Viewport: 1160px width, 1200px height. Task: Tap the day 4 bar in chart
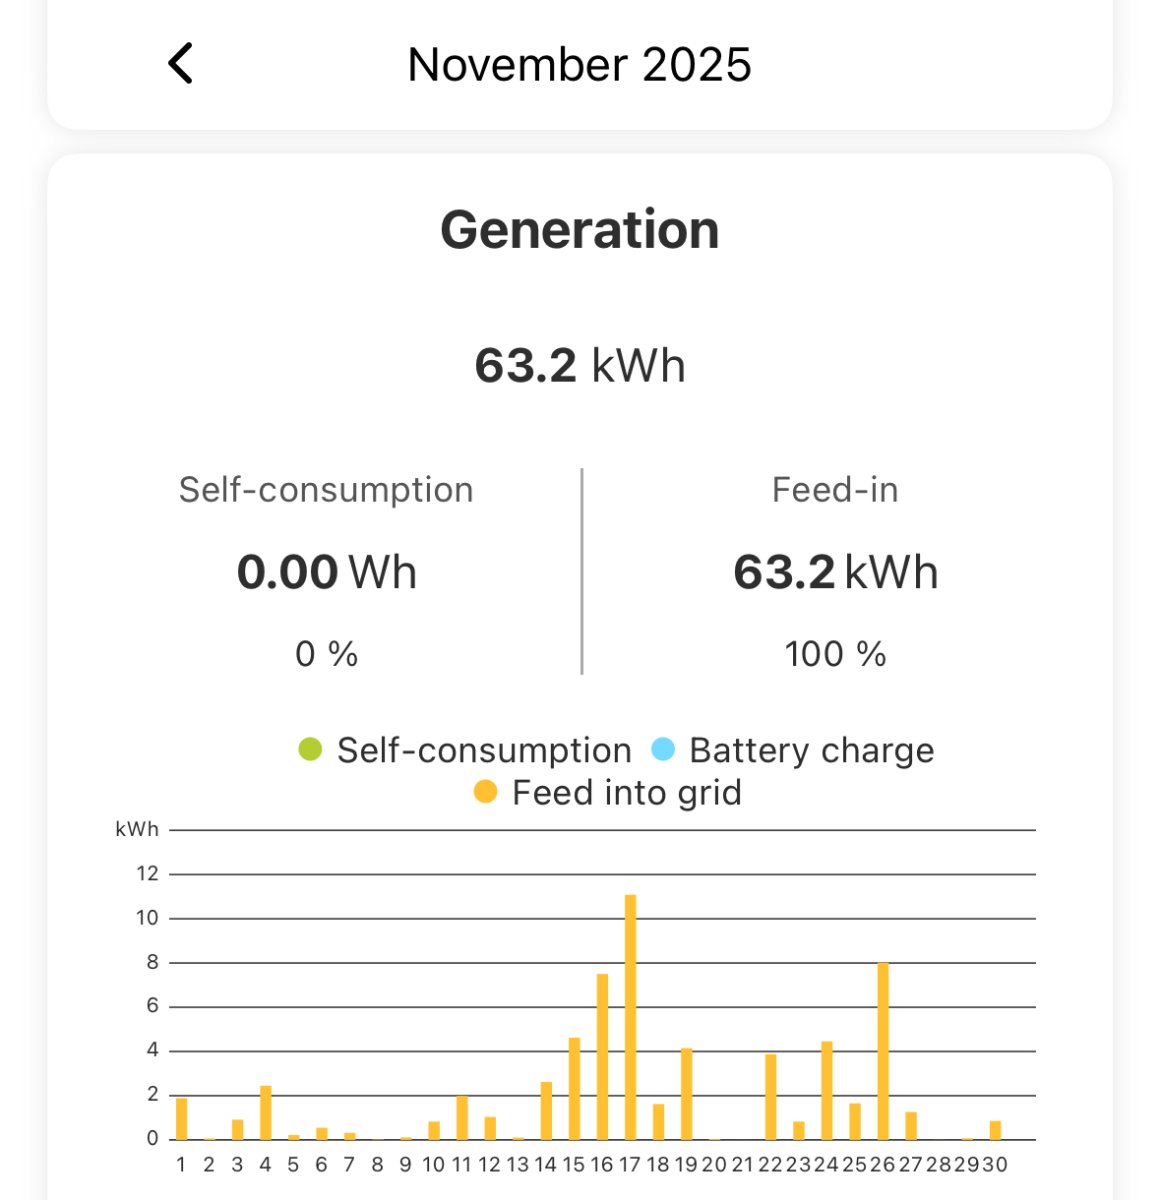tap(265, 1113)
